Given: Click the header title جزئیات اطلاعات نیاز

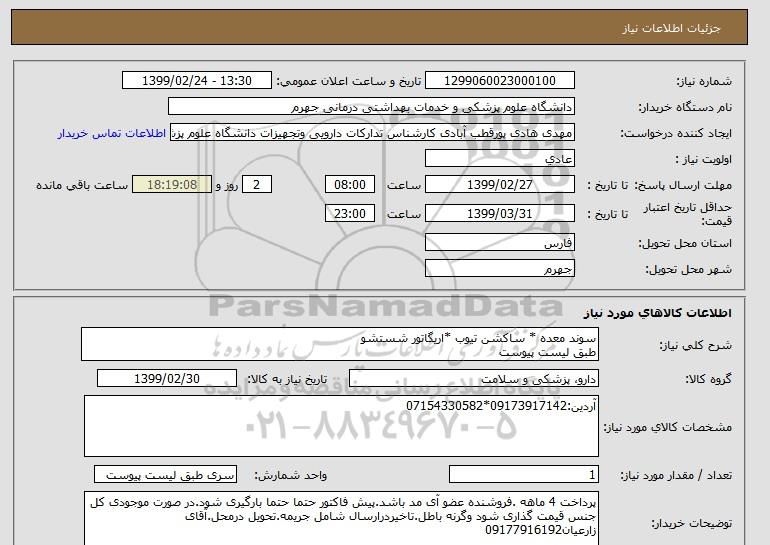Looking at the screenshot, I should [x=671, y=28].
